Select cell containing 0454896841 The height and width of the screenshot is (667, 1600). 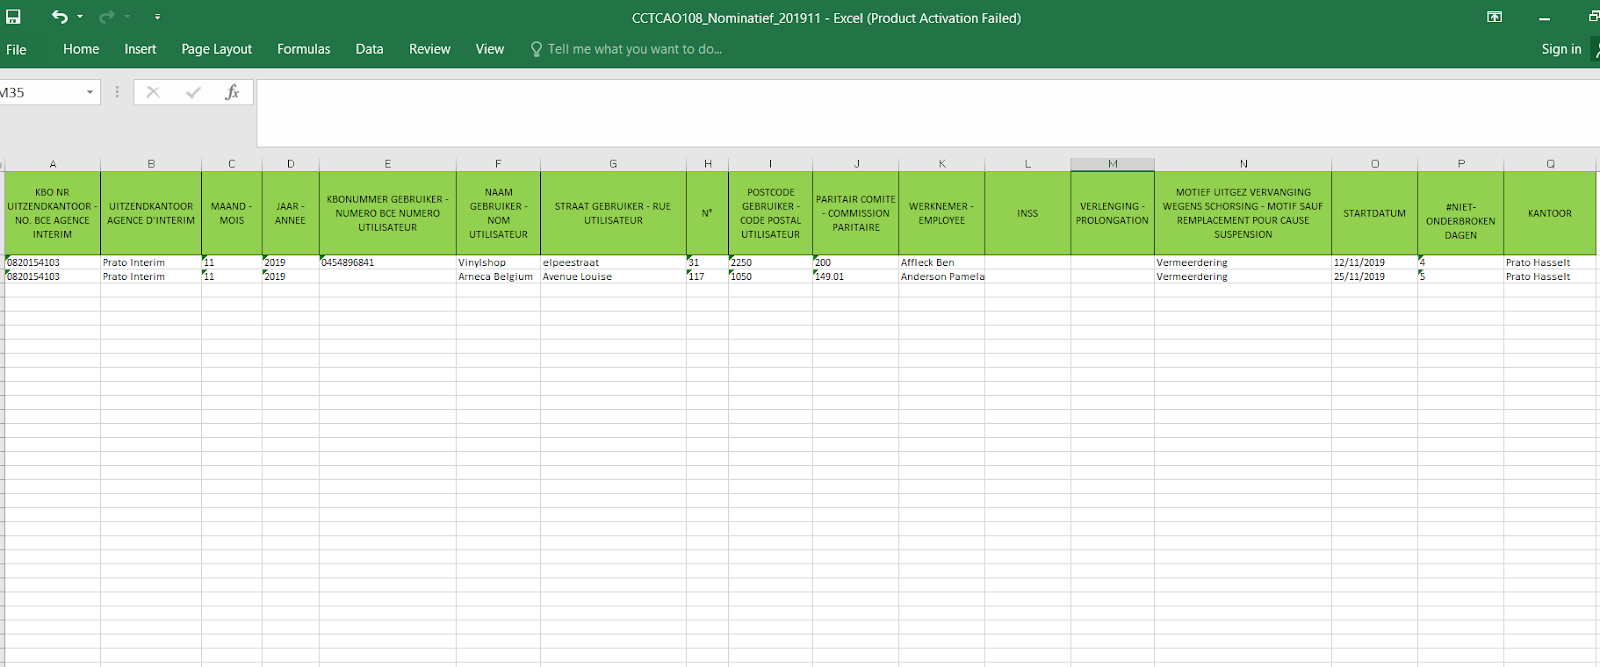(x=388, y=262)
